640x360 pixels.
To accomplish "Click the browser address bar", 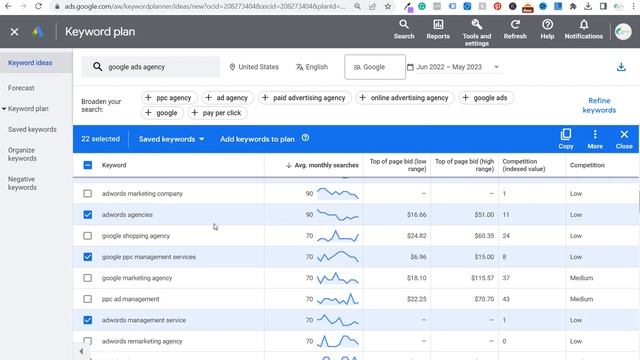I will 204,6.
